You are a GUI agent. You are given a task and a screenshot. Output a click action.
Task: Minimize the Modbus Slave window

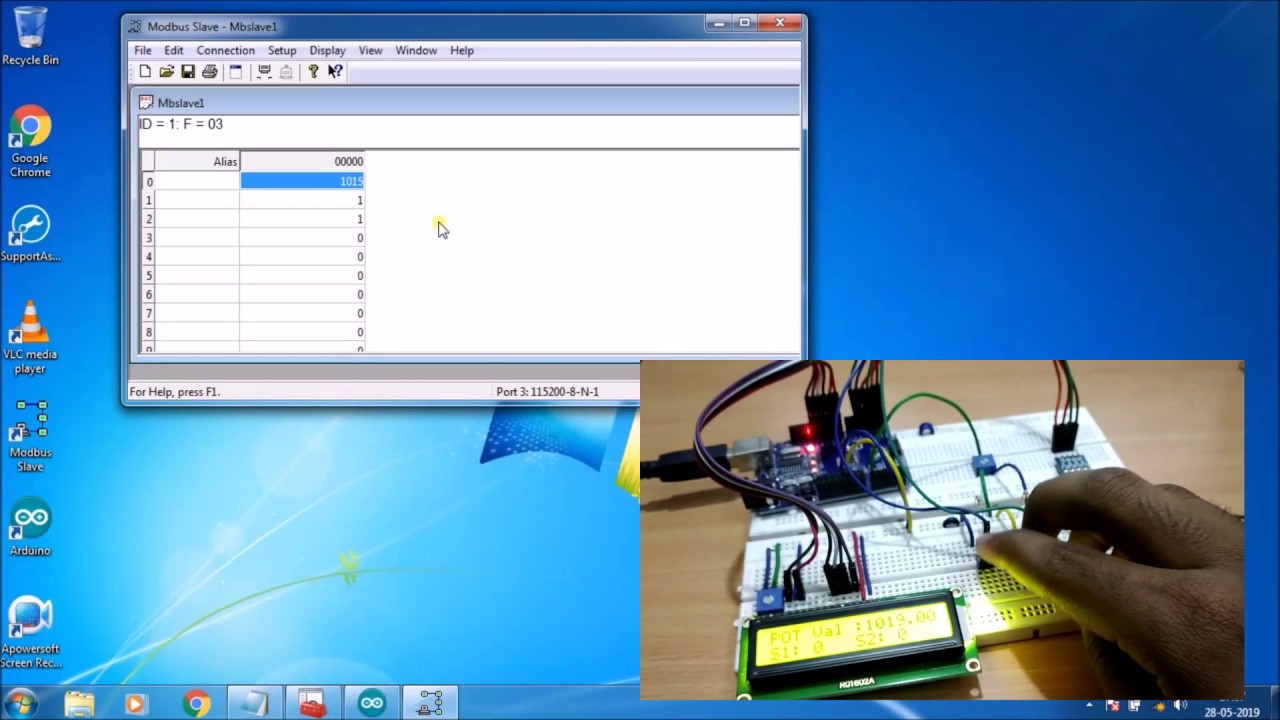tap(718, 22)
